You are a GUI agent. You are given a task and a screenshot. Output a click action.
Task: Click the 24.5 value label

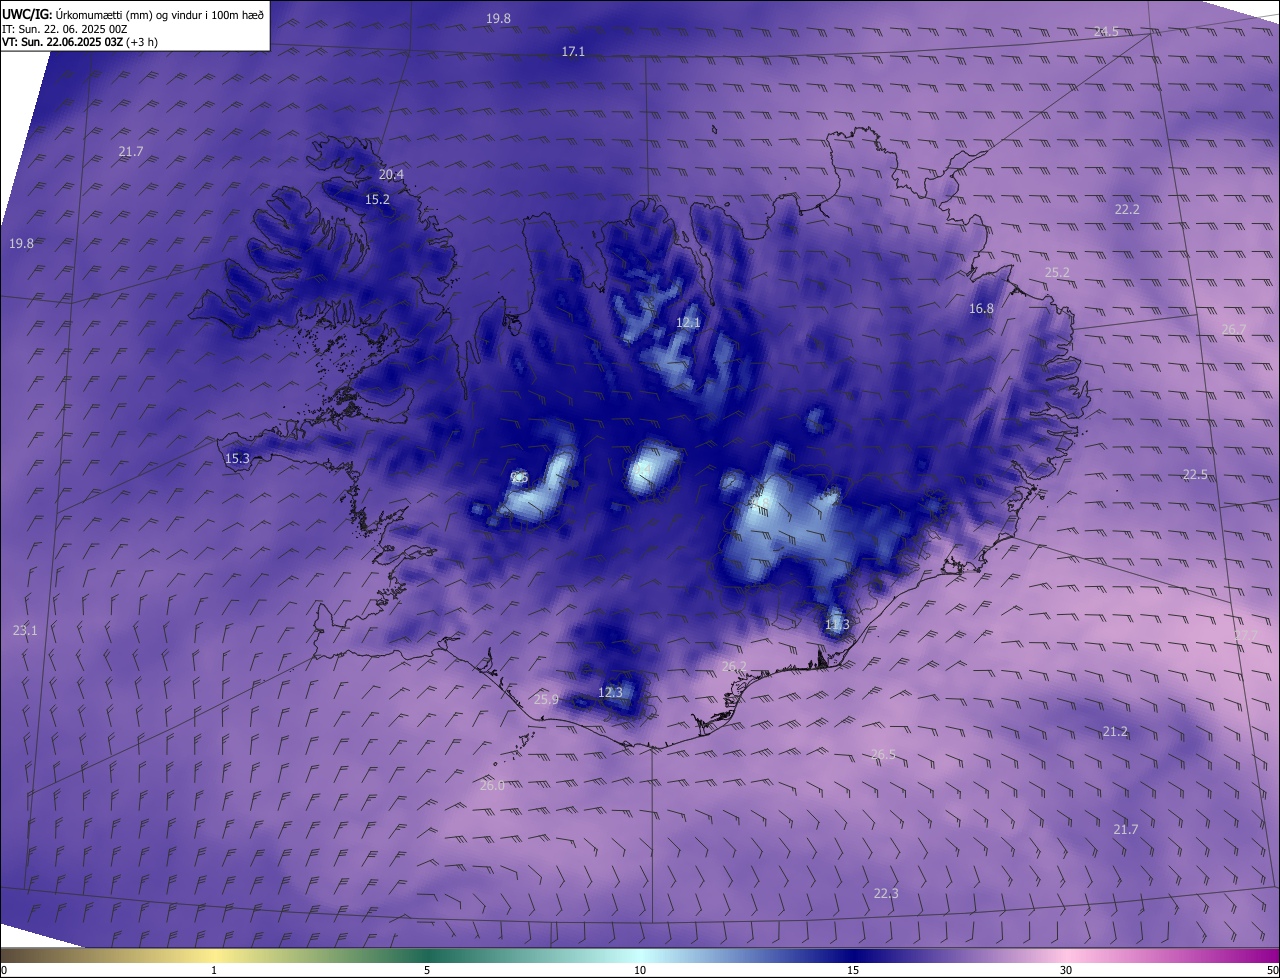point(1106,32)
